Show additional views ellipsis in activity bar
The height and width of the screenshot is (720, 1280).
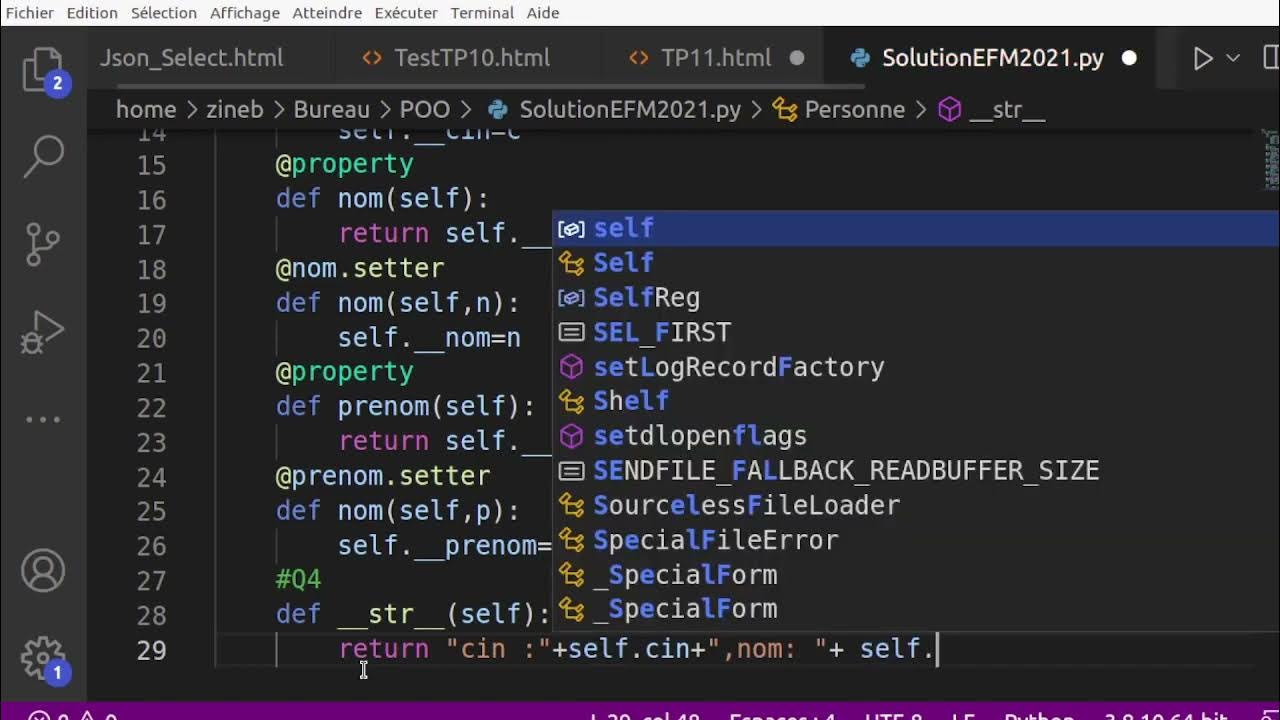pos(43,419)
